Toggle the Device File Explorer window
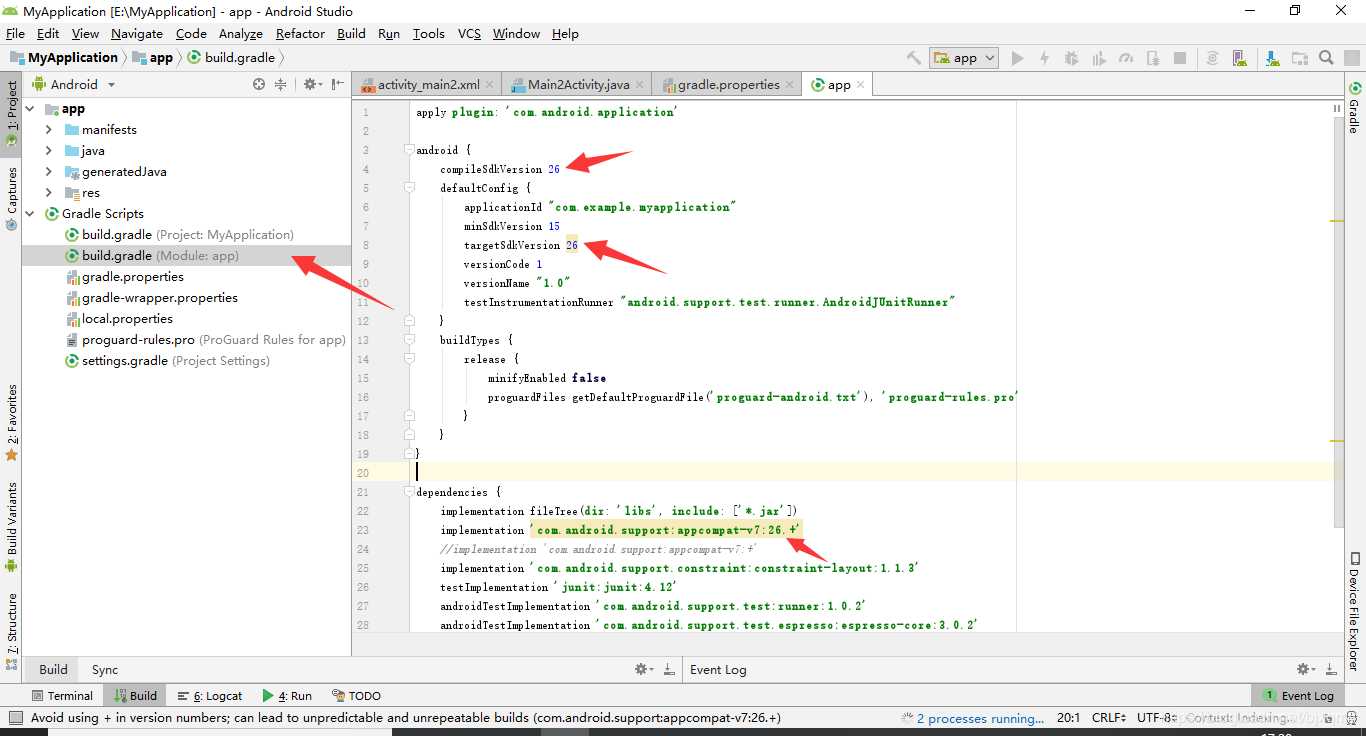The image size is (1366, 736). 1354,611
